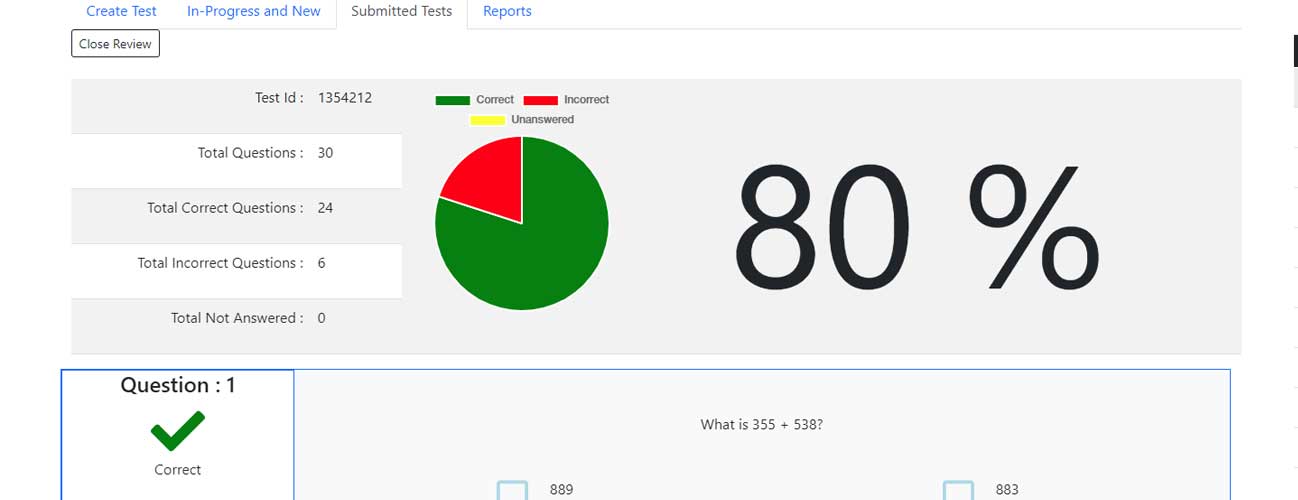Go to the Reports tab
The height and width of the screenshot is (500, 1298).
pyautogui.click(x=507, y=12)
